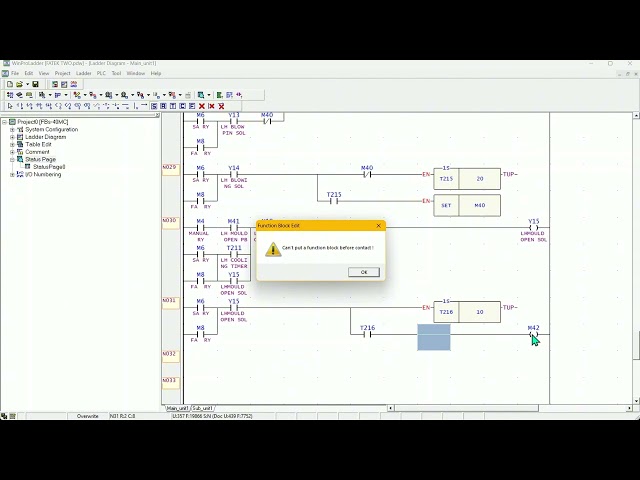Switch to the Sub_unit1 tab
Image resolution: width=640 pixels, height=480 pixels.
pyautogui.click(x=202, y=408)
